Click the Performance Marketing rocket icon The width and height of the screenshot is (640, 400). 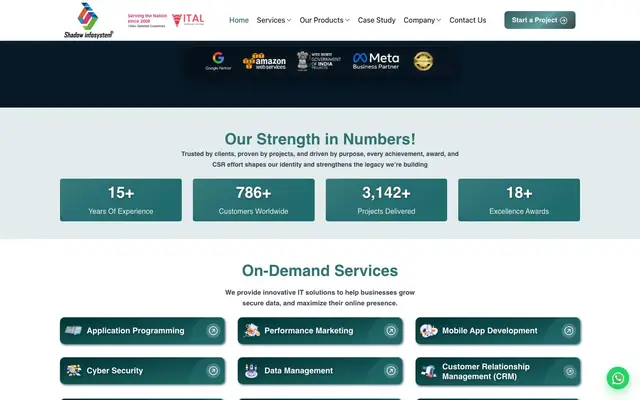pos(251,330)
